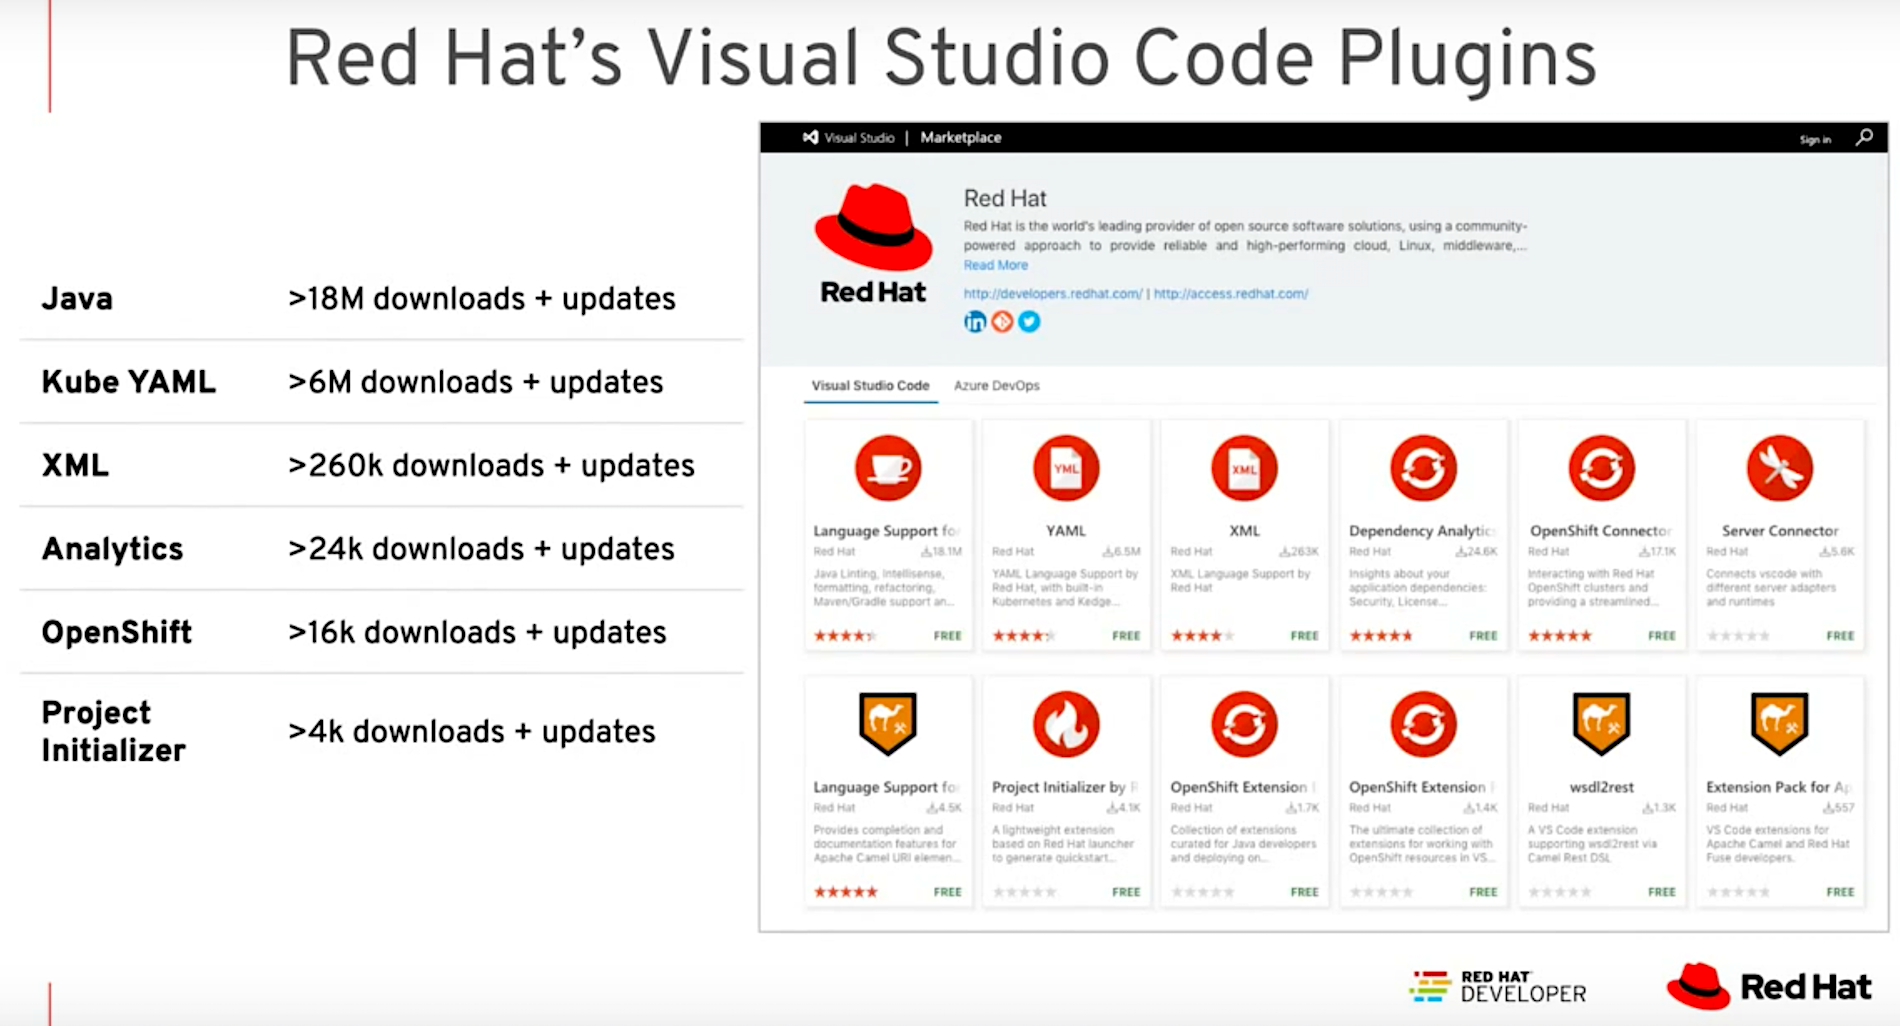Open the YAML extension icon
This screenshot has height=1026, width=1900.
point(1066,468)
